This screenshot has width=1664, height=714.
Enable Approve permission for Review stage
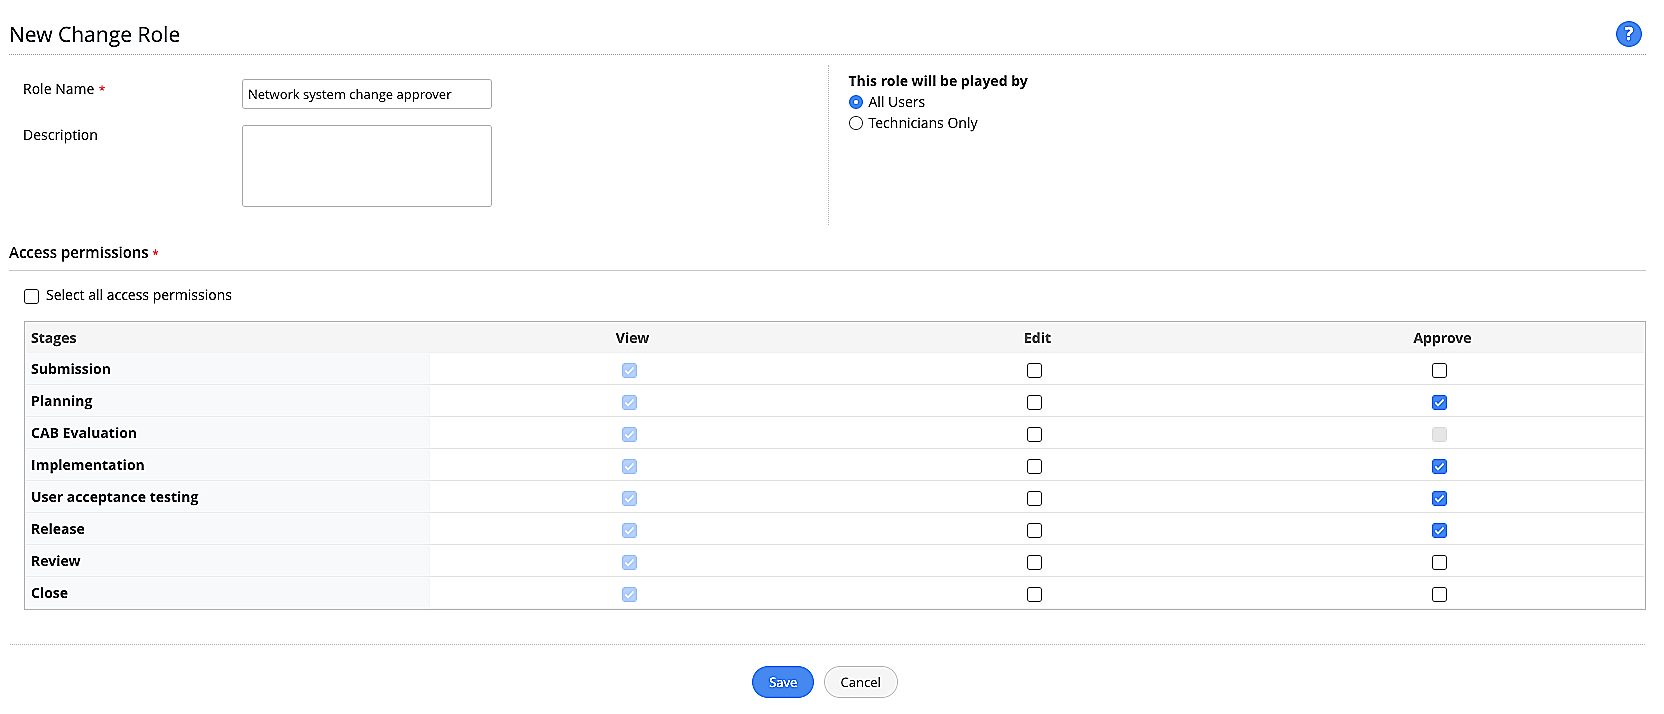click(1439, 562)
